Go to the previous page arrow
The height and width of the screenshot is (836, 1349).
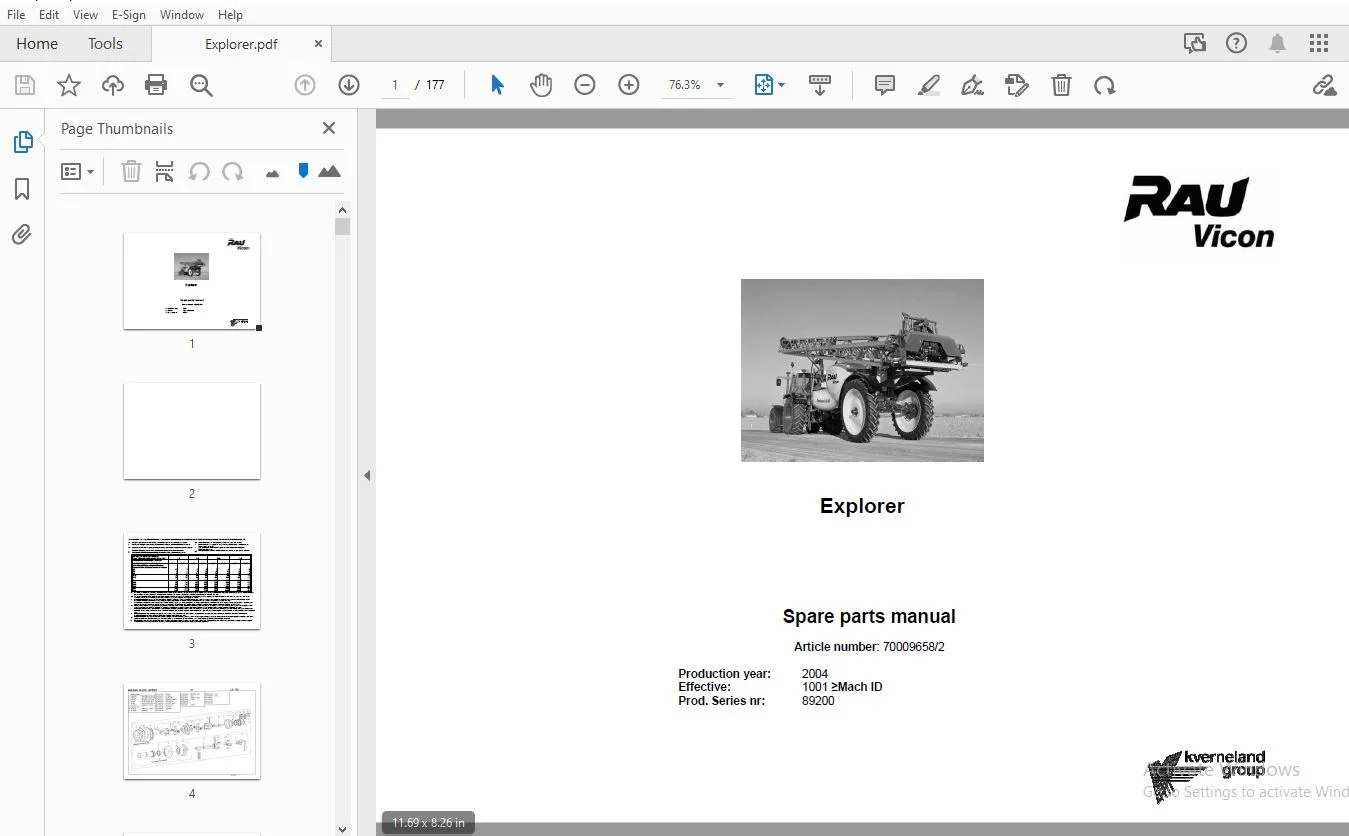(305, 85)
